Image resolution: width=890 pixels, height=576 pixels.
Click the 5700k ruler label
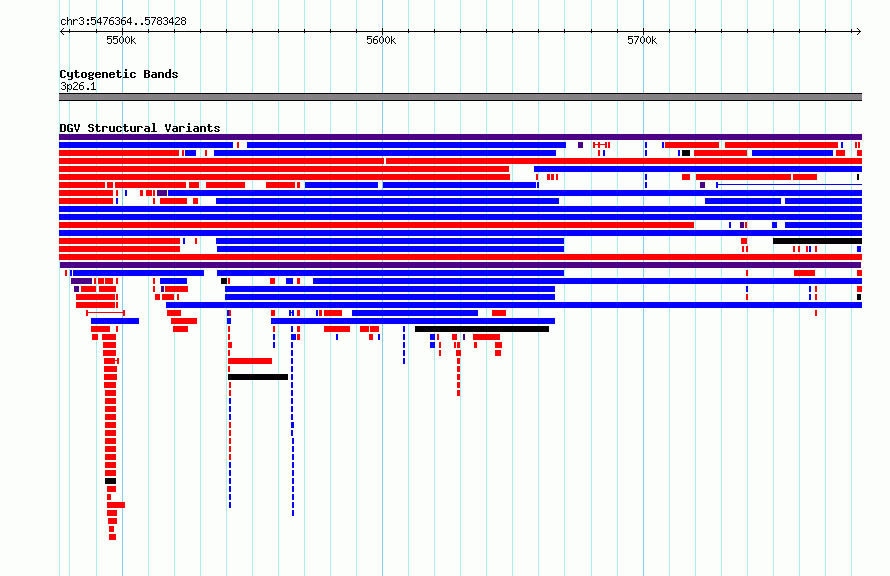642,40
